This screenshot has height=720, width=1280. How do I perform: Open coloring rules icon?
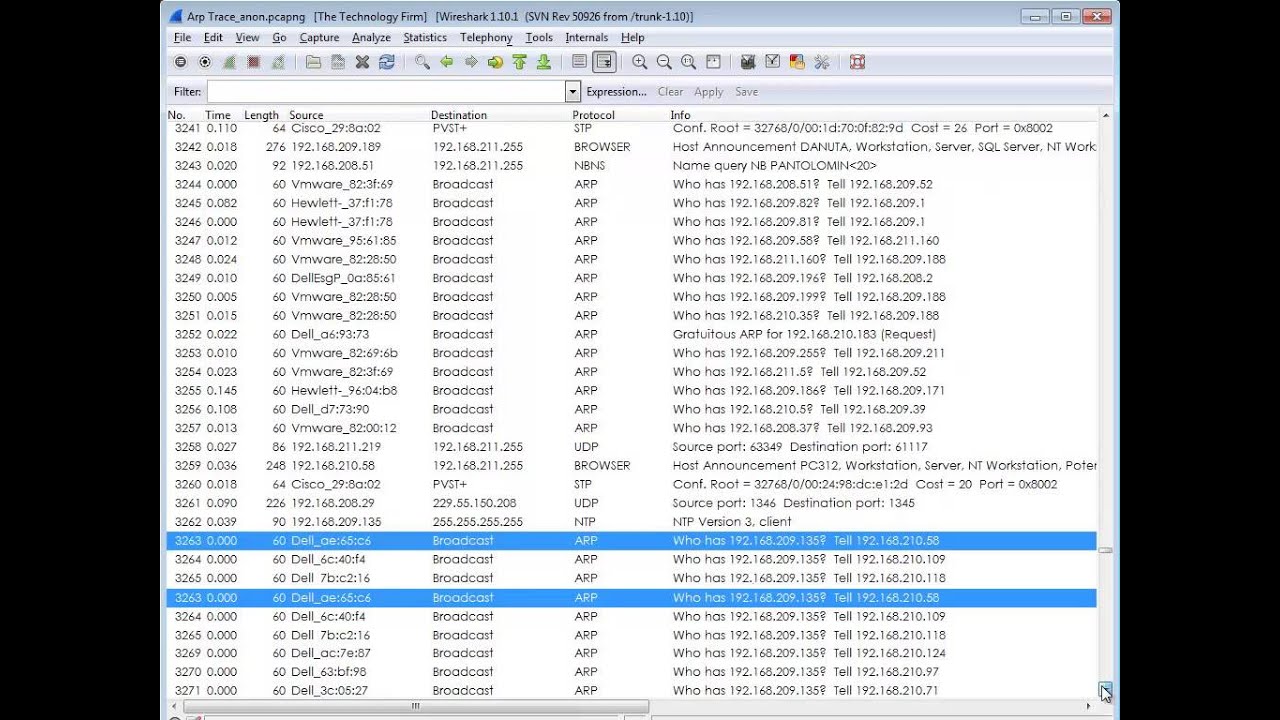point(797,62)
